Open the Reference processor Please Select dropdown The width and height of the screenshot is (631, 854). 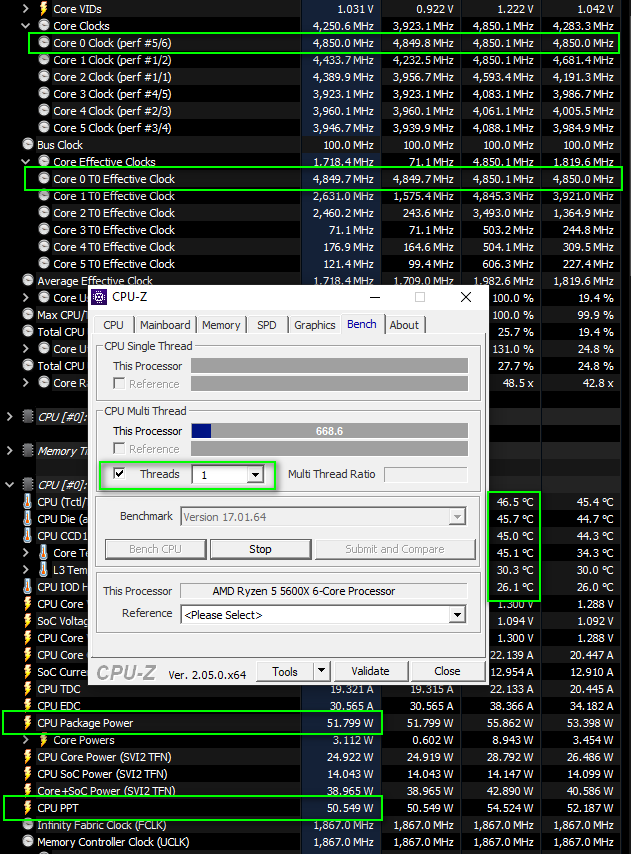coord(457,615)
